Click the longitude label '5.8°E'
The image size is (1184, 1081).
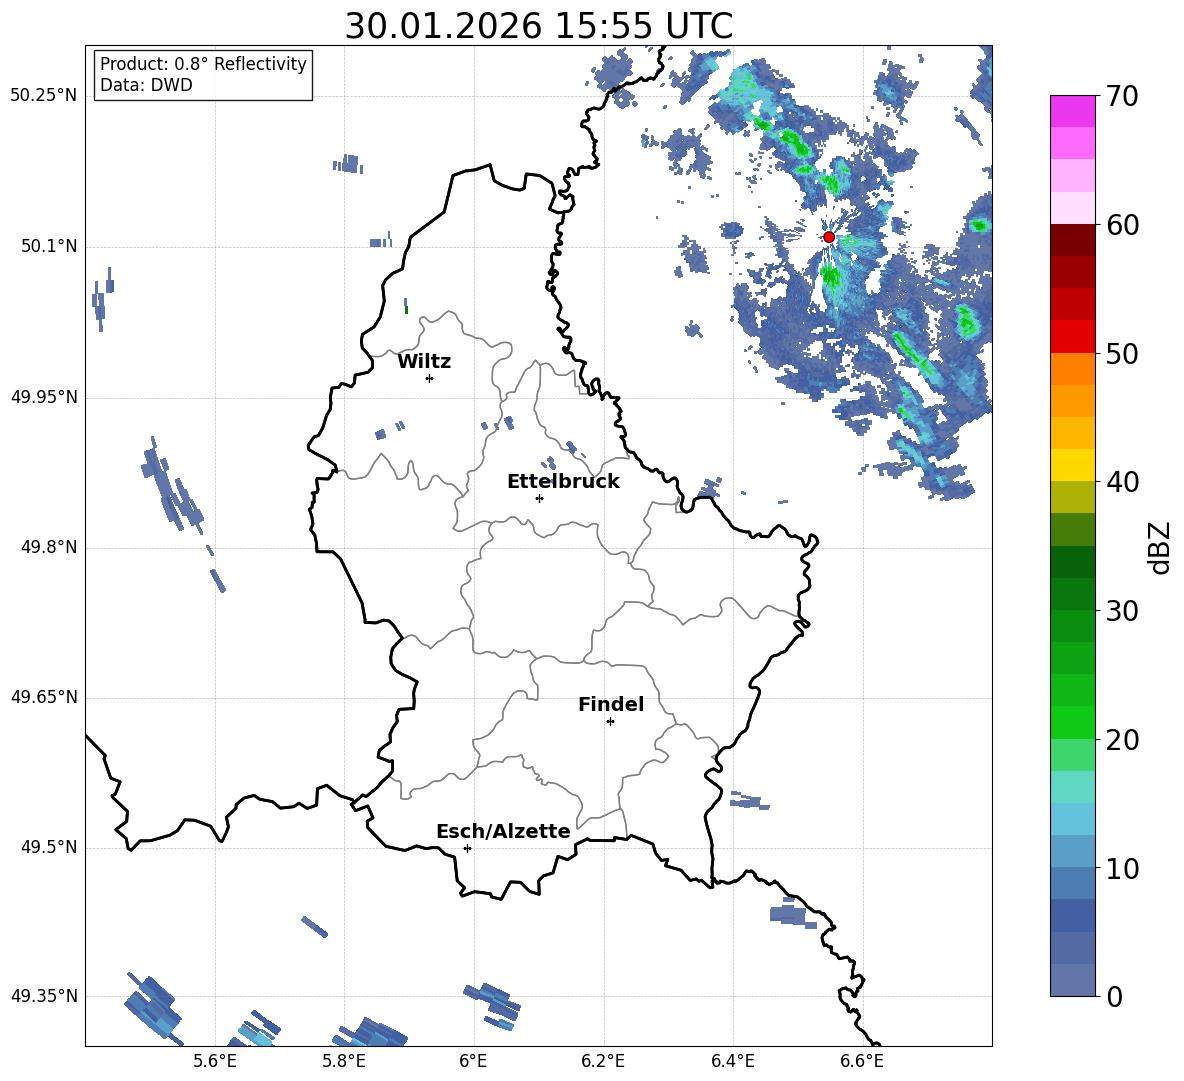(344, 1061)
